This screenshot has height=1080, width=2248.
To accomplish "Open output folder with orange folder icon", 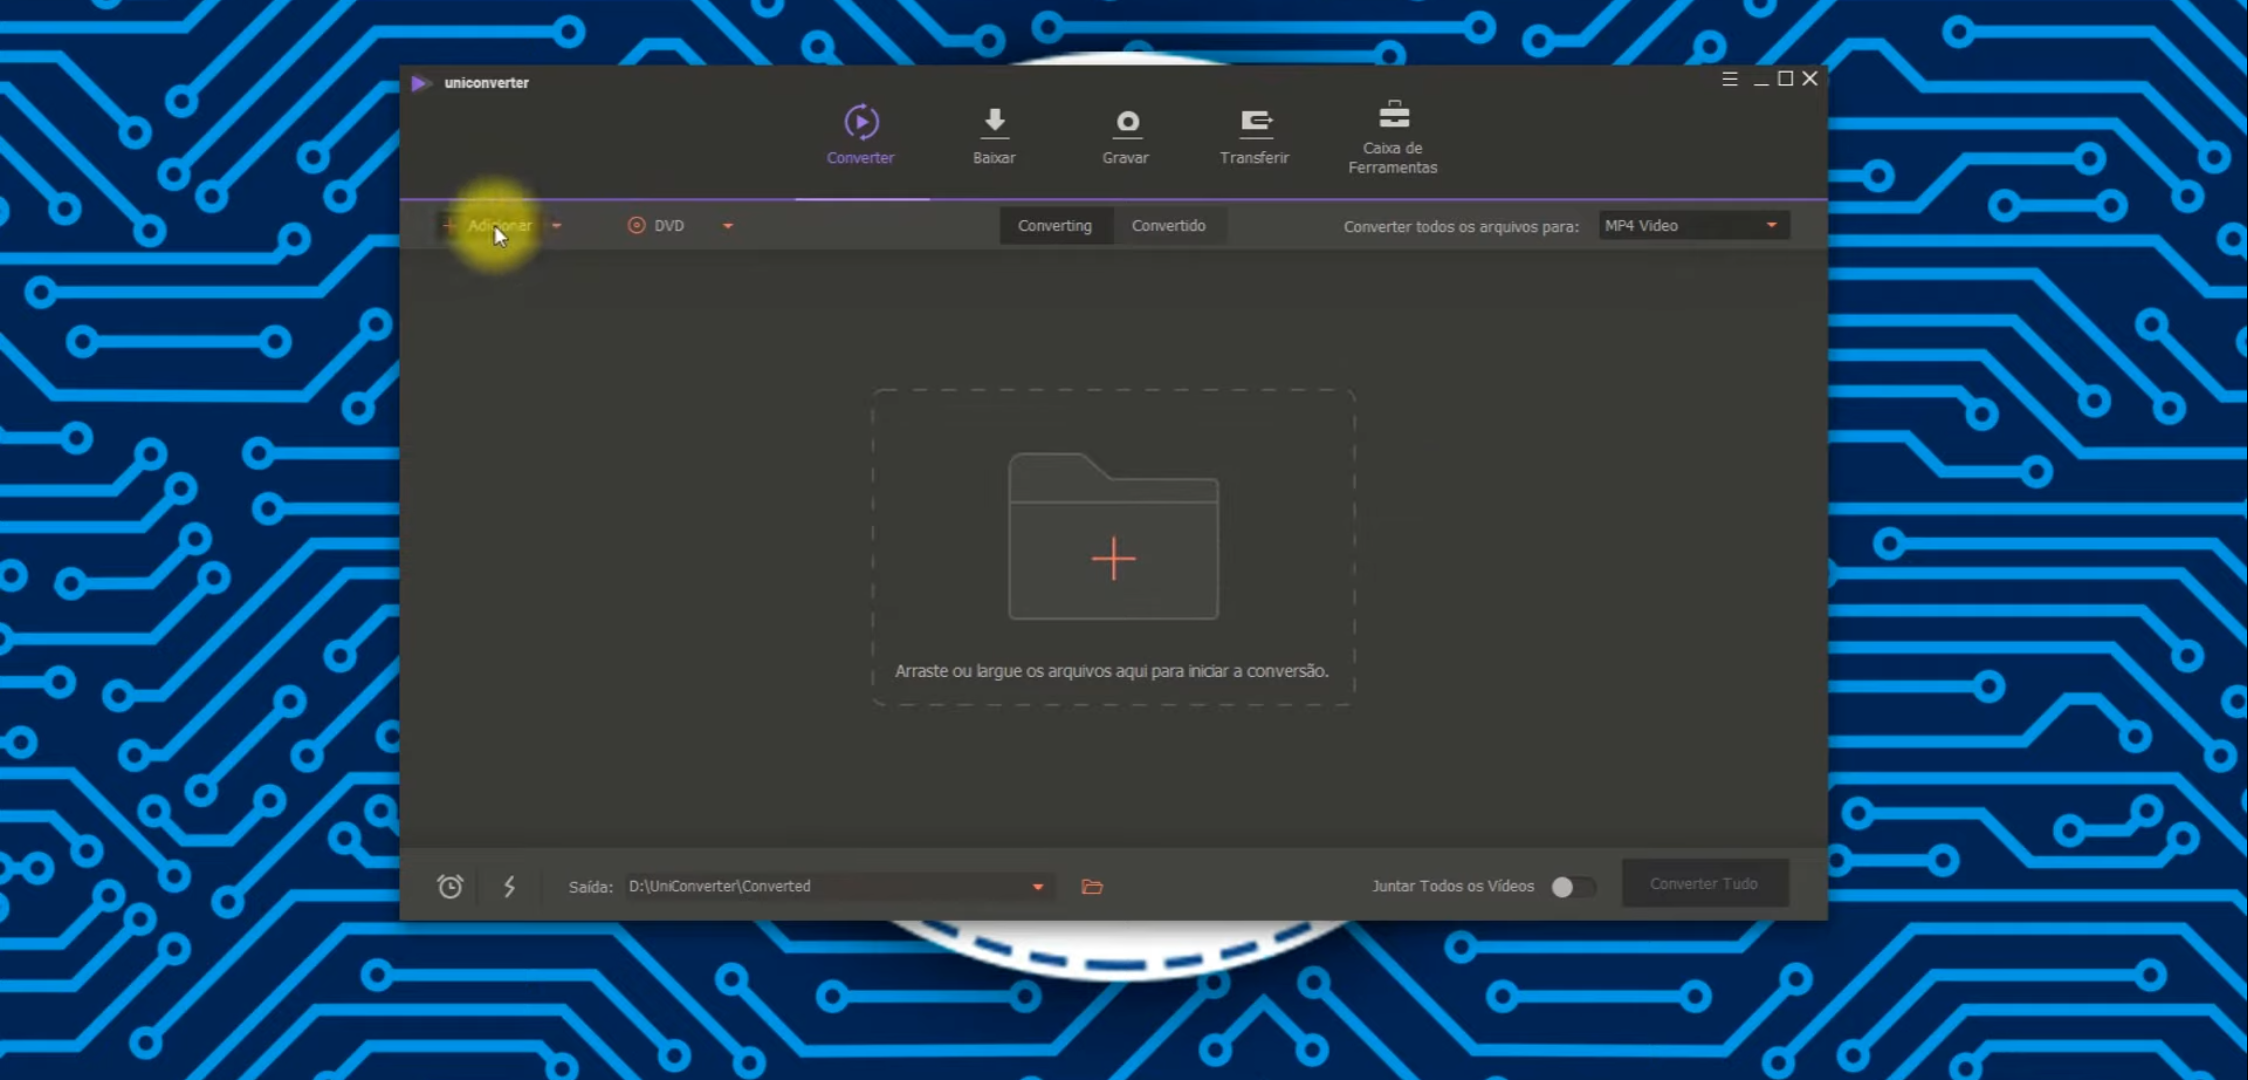I will (x=1092, y=886).
